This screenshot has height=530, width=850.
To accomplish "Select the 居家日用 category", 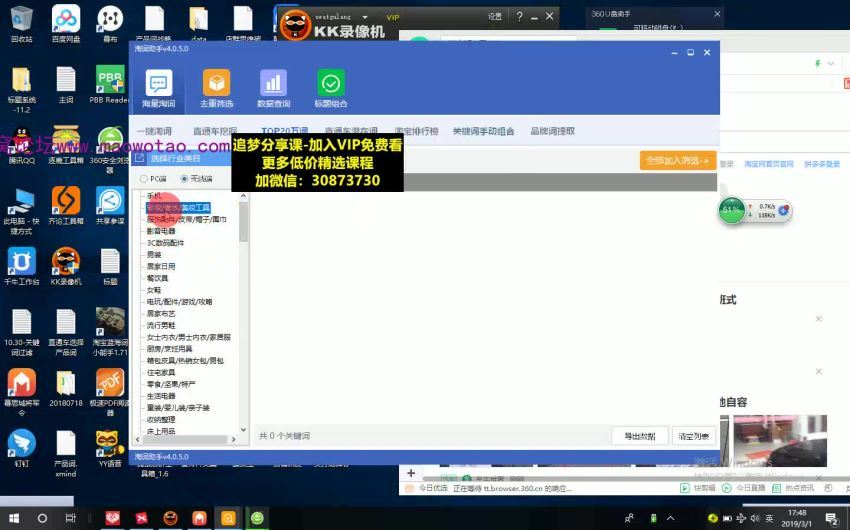I will click(x=161, y=267).
